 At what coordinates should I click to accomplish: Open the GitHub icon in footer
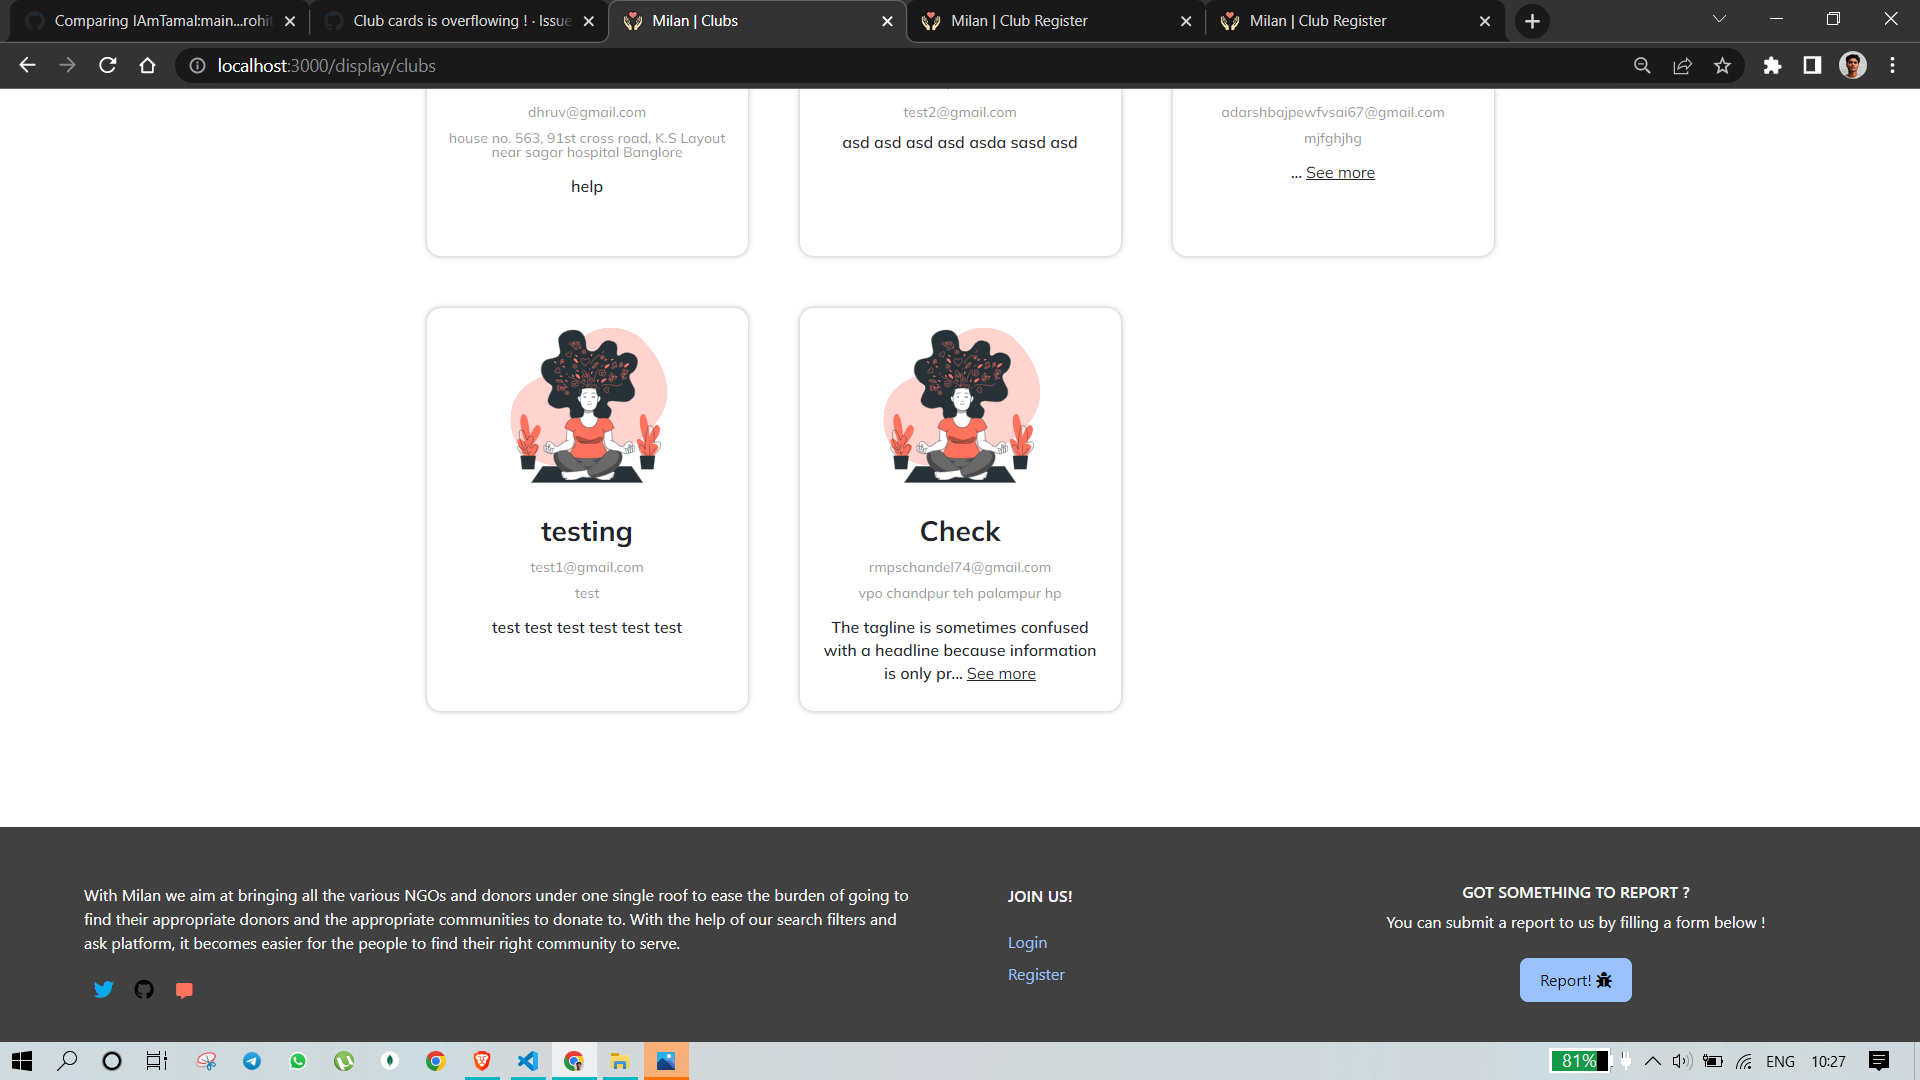tap(144, 990)
